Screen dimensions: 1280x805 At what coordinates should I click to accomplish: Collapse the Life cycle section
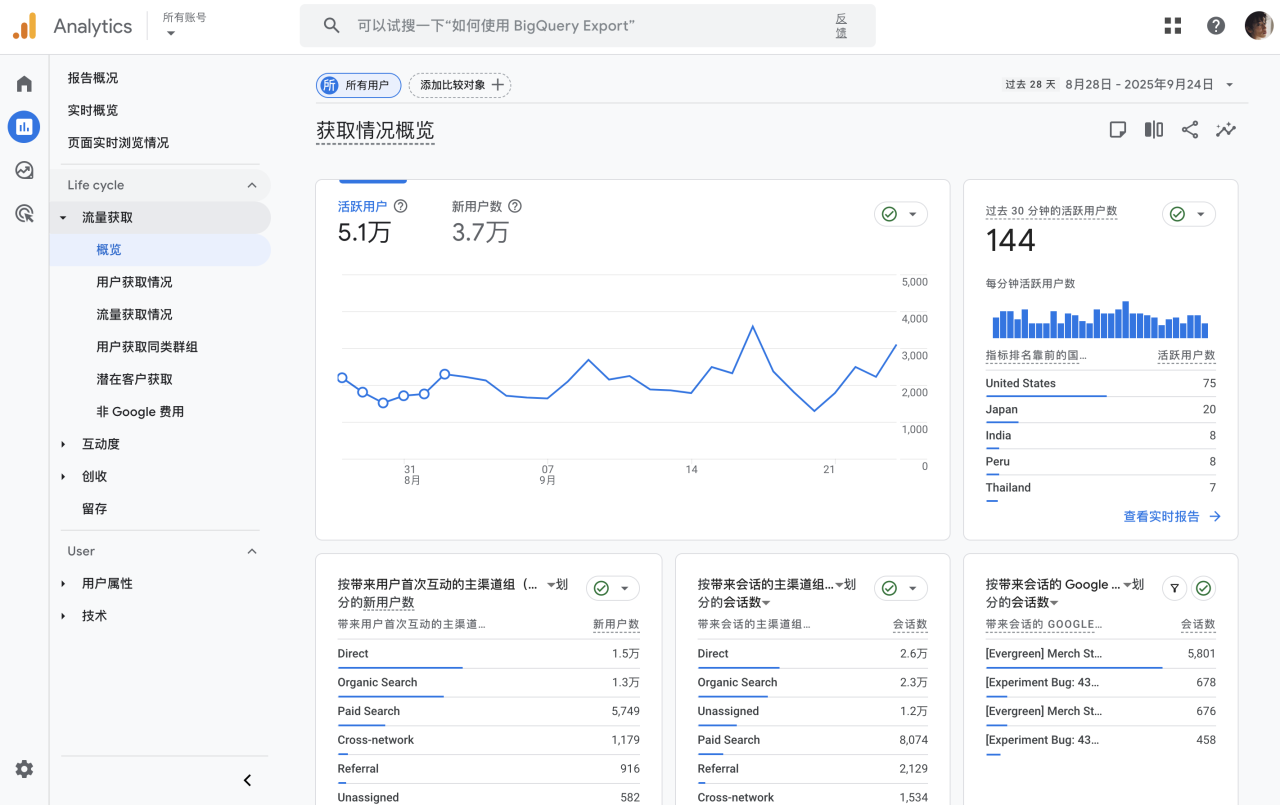pyautogui.click(x=252, y=185)
